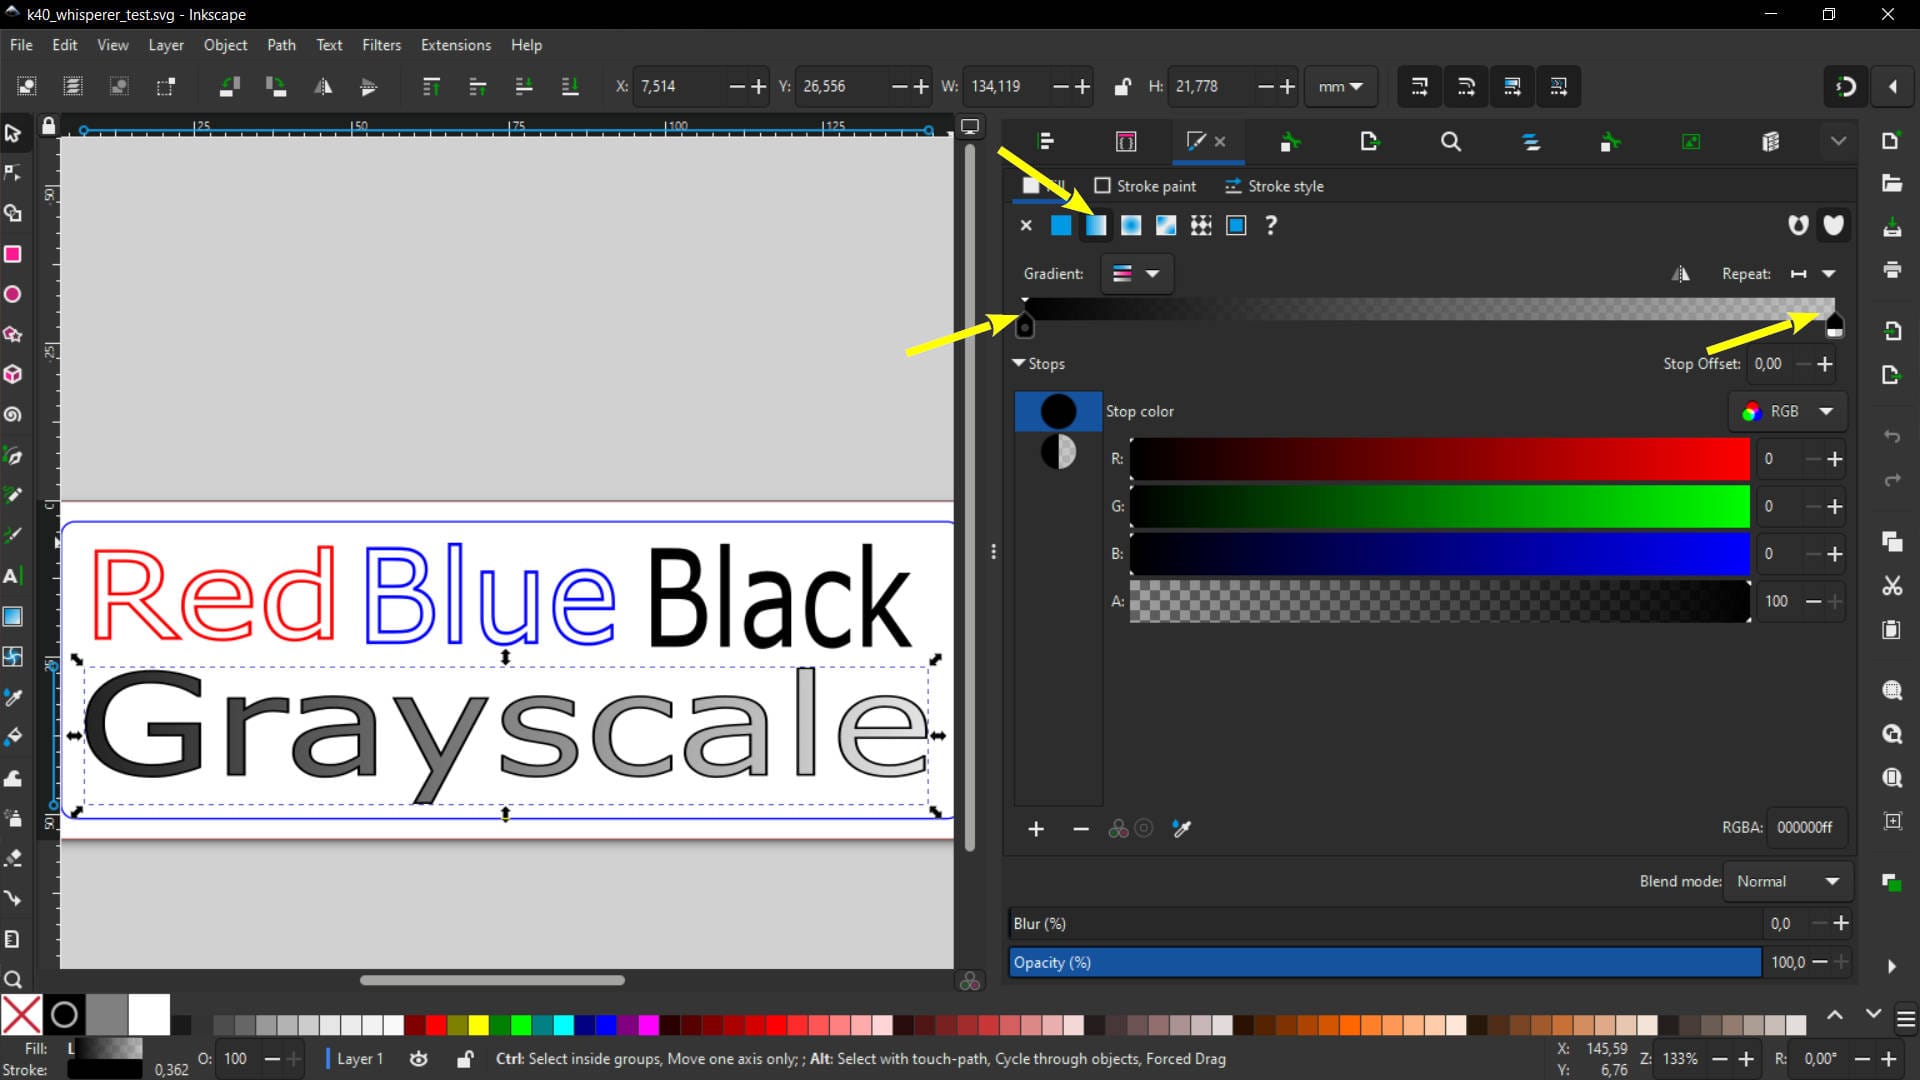Open the Filters menu
Viewport: 1920px width, 1080px height.
[x=381, y=44]
